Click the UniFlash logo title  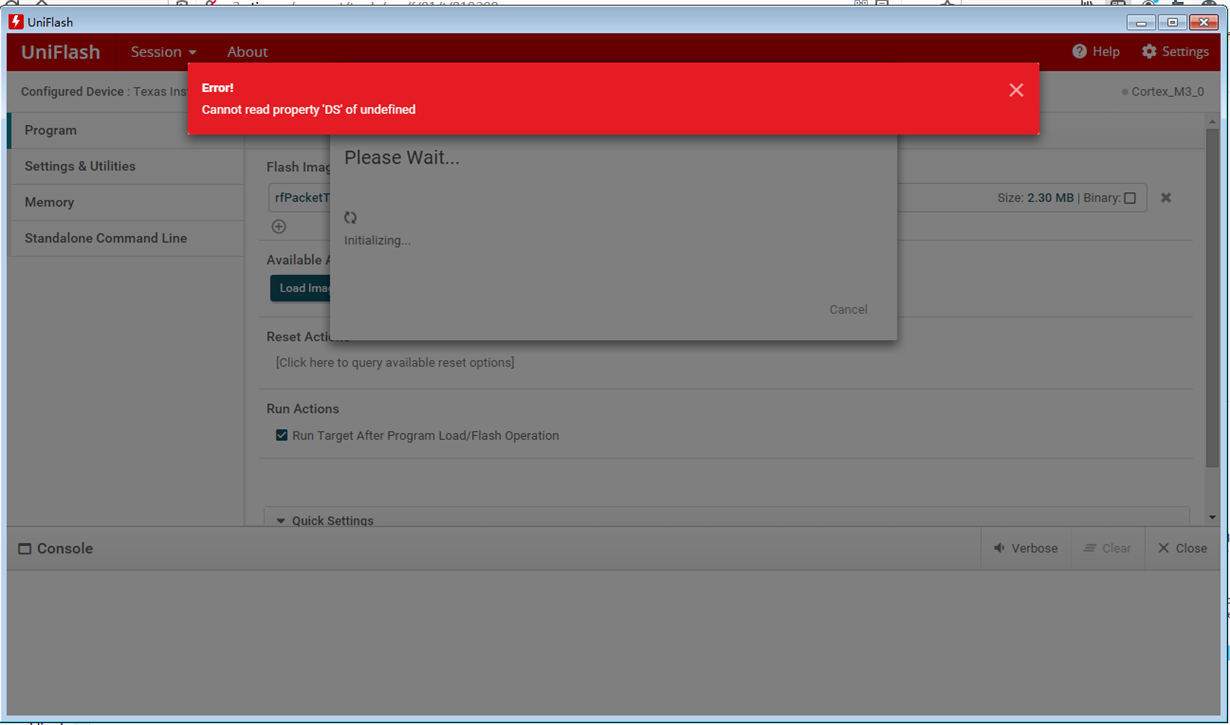tap(61, 52)
